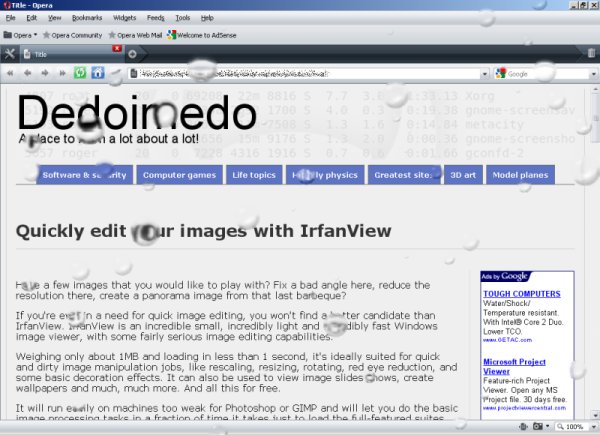Open the Widgets menu
The height and width of the screenshot is (435, 600).
click(x=124, y=18)
